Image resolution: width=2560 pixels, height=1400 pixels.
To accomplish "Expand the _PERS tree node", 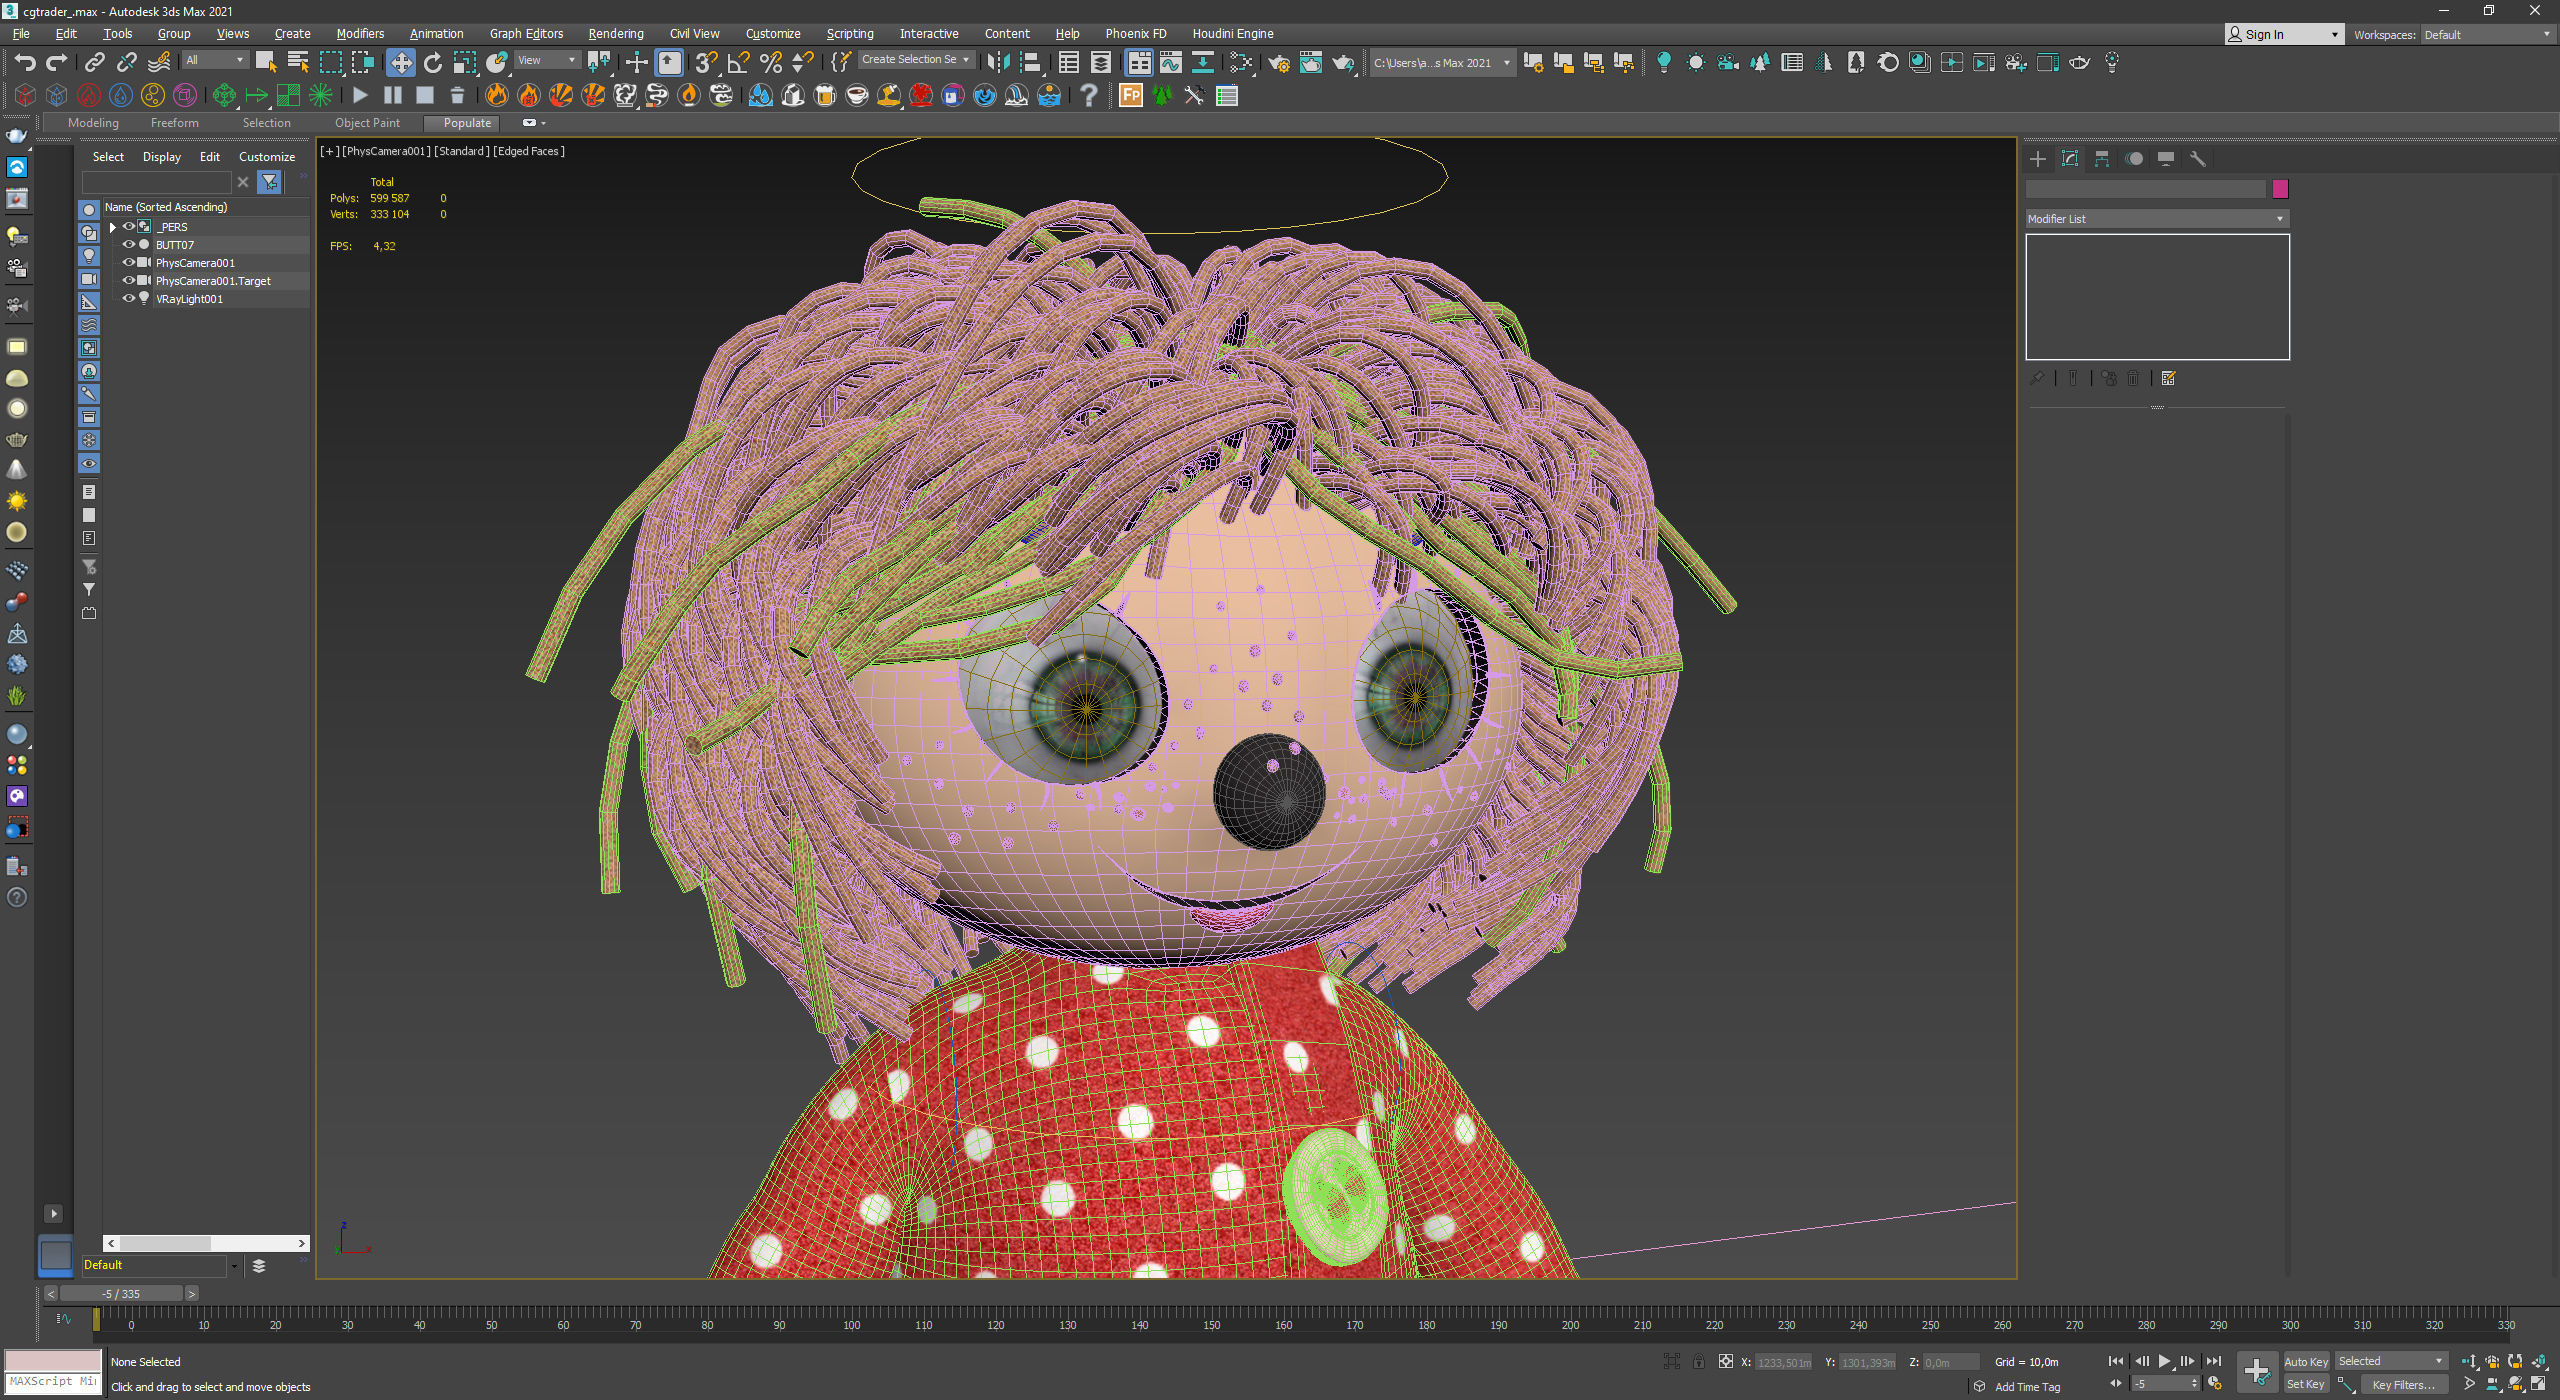I will click(x=113, y=228).
